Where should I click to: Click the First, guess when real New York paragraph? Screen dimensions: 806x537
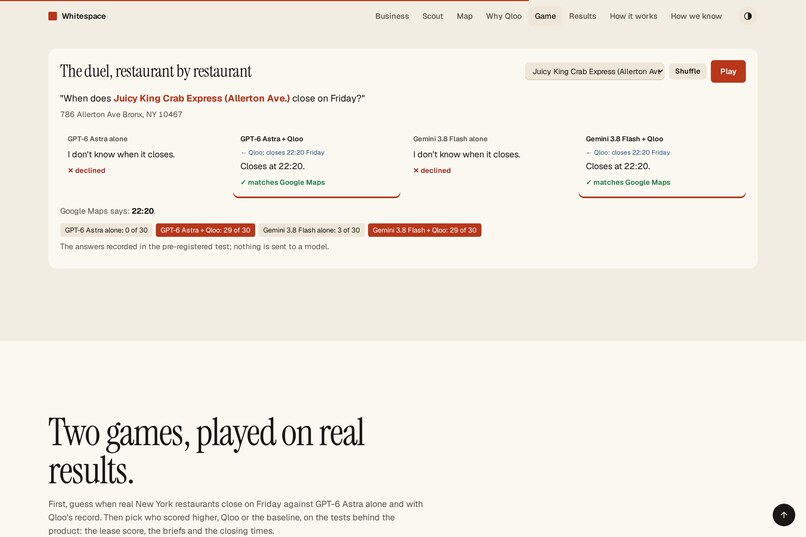click(x=235, y=517)
